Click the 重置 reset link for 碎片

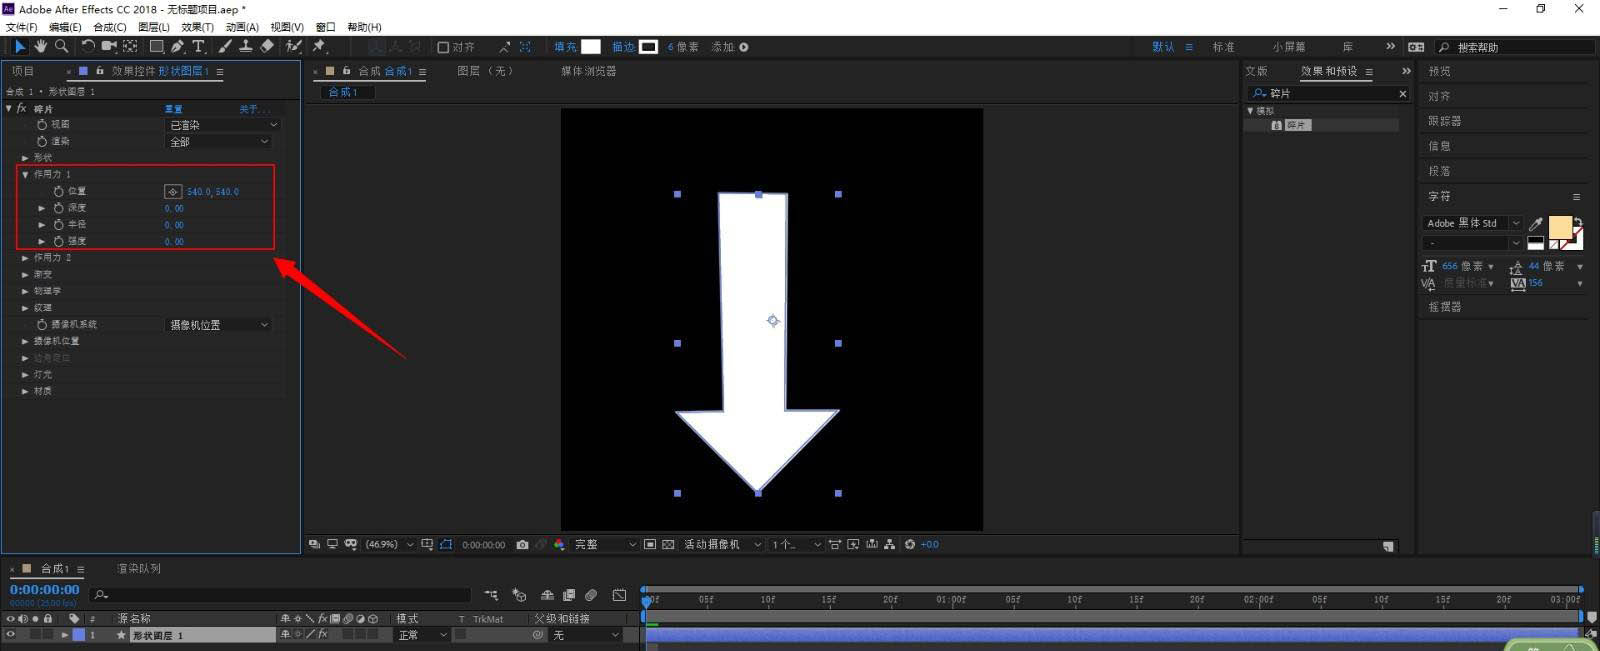tap(174, 108)
